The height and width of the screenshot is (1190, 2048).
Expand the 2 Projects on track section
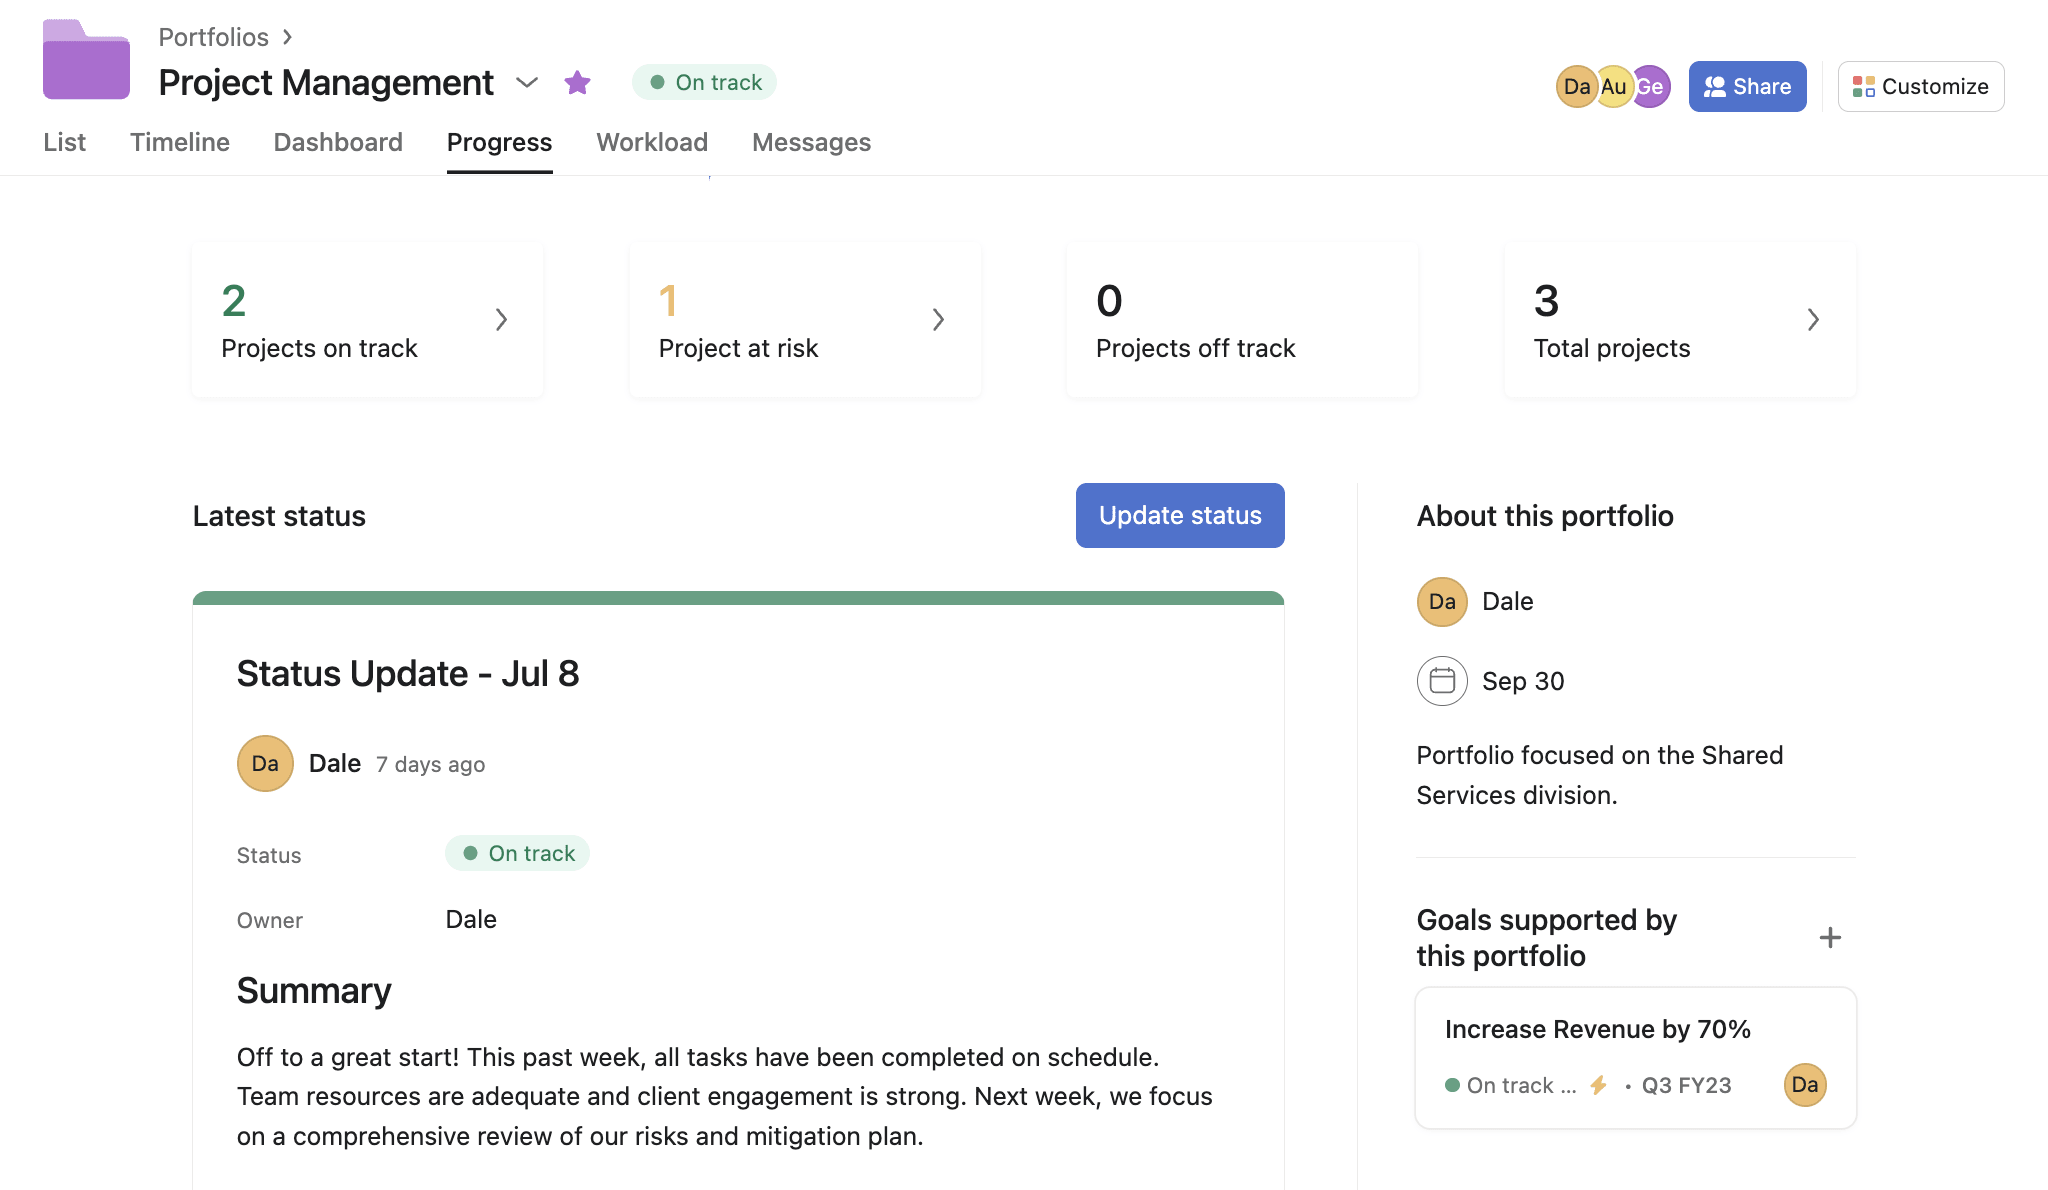(x=501, y=319)
